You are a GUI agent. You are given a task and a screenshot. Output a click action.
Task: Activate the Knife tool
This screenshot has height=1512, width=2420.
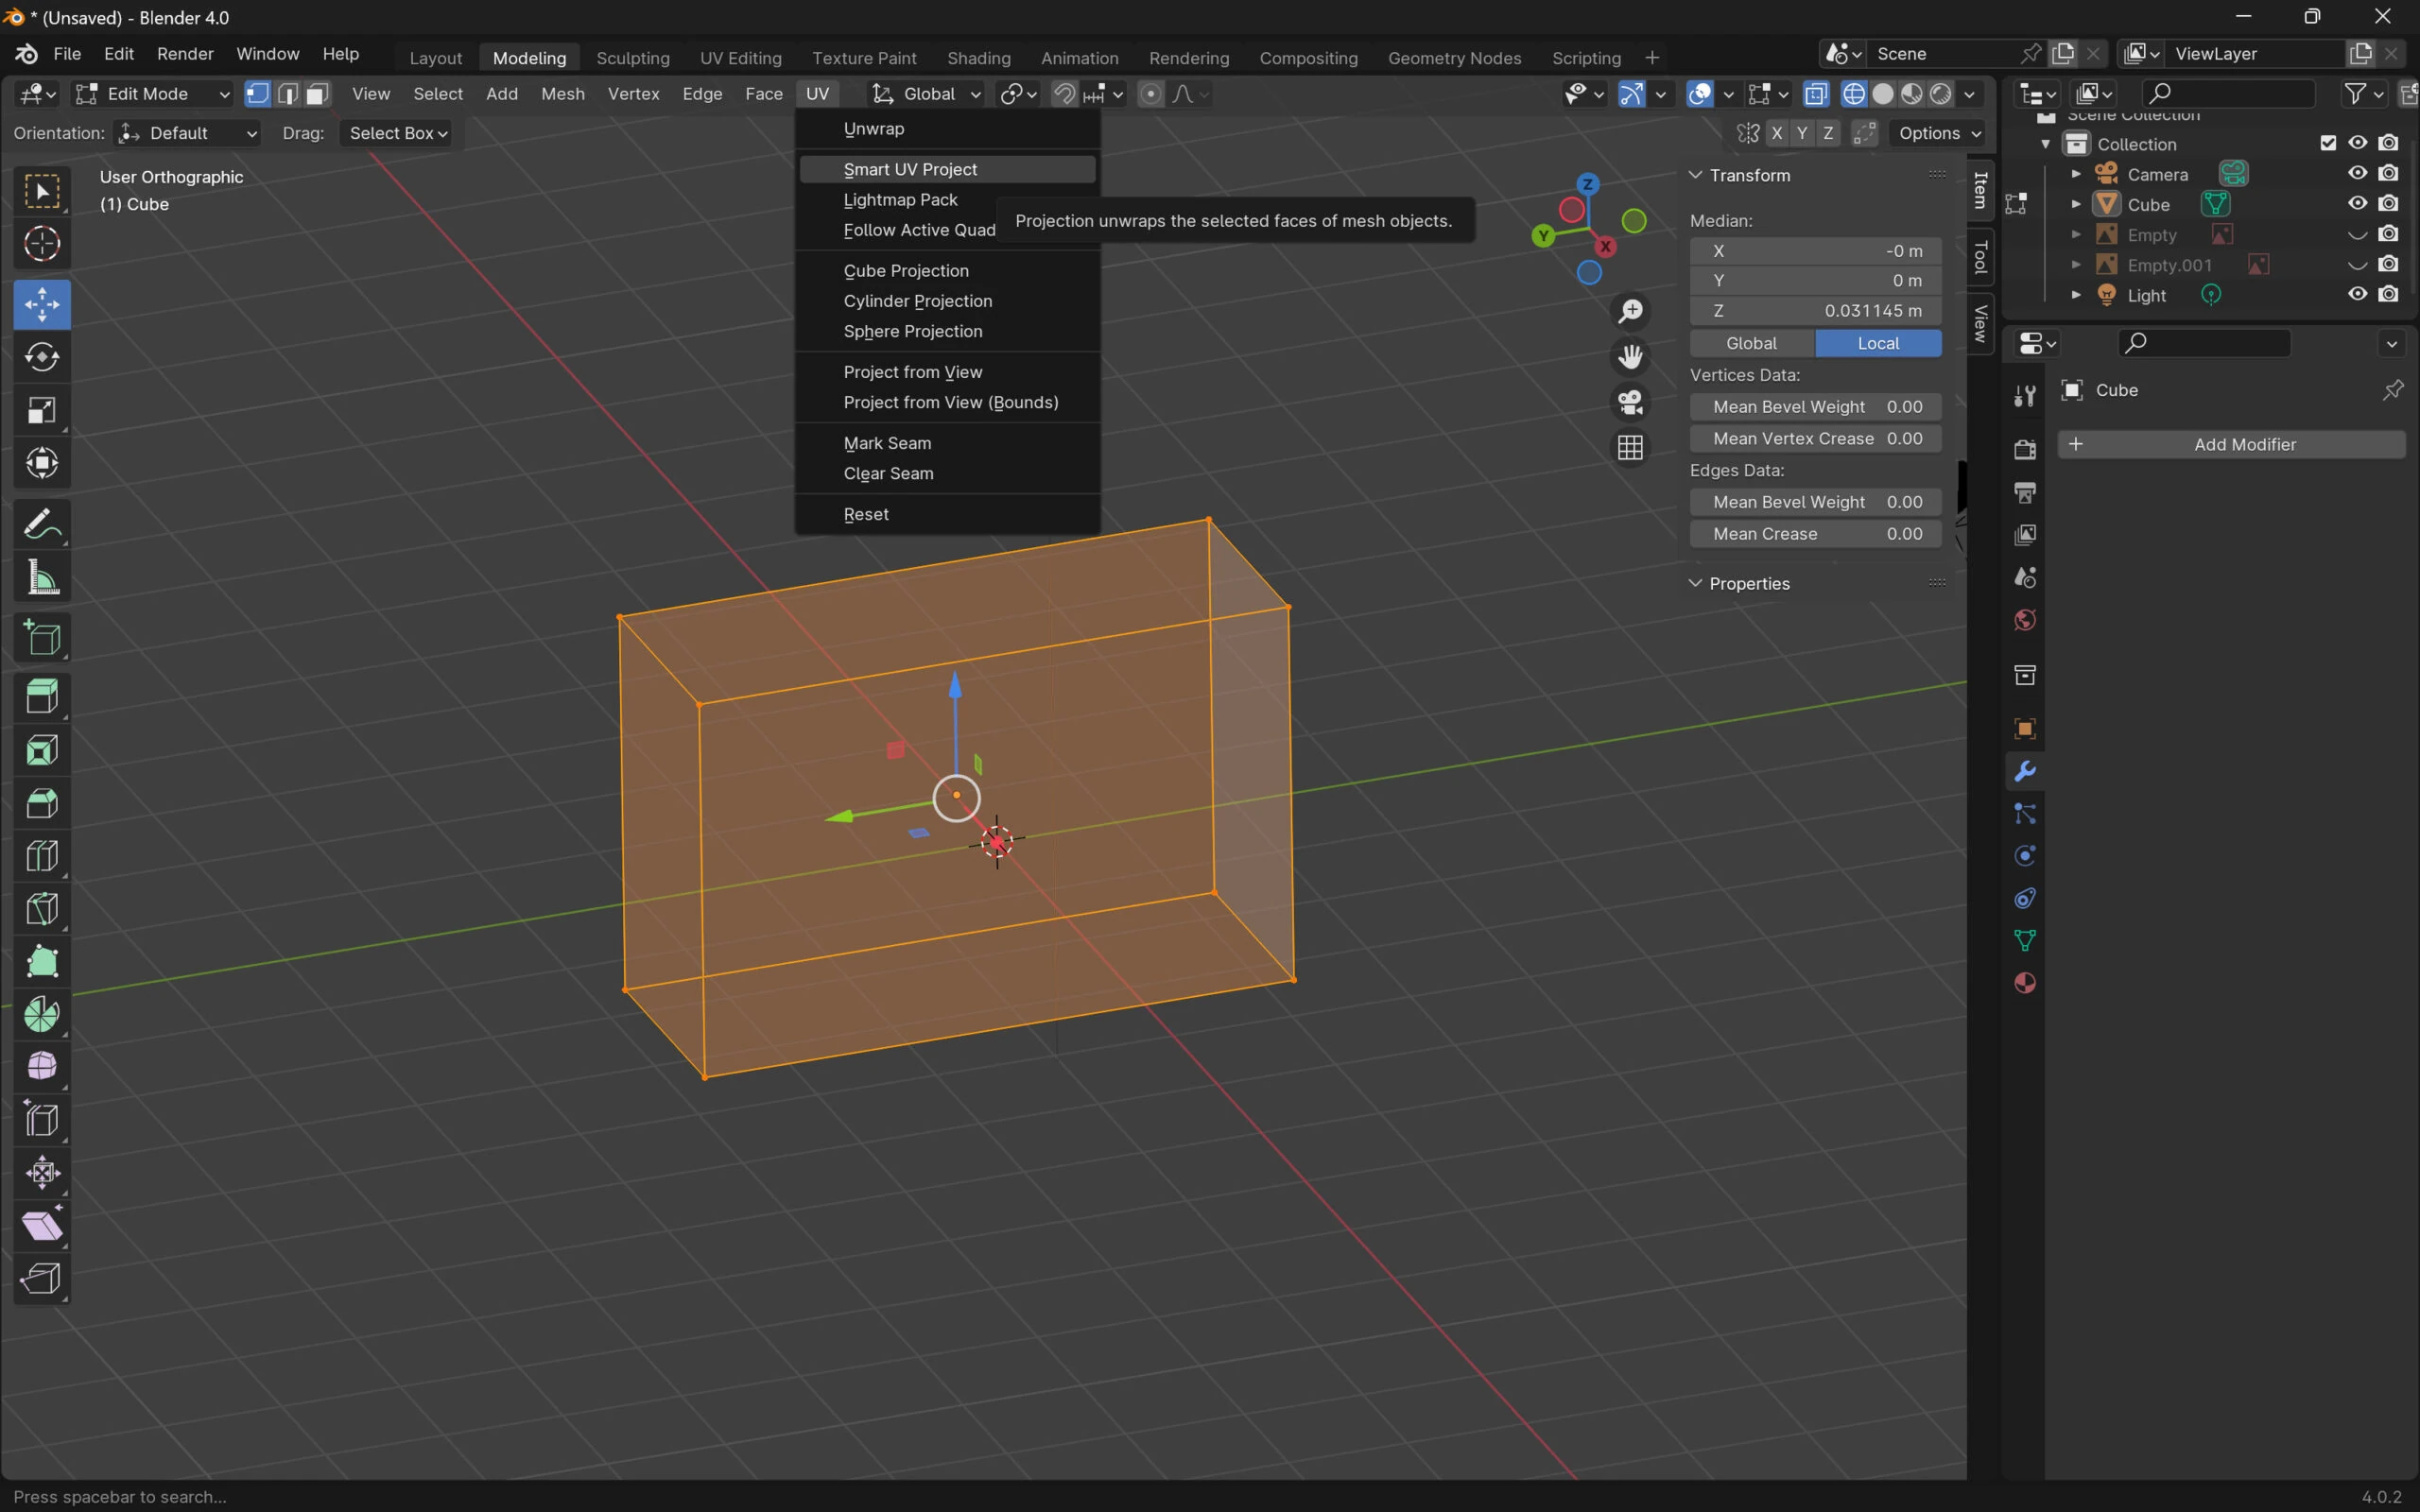tap(42, 909)
